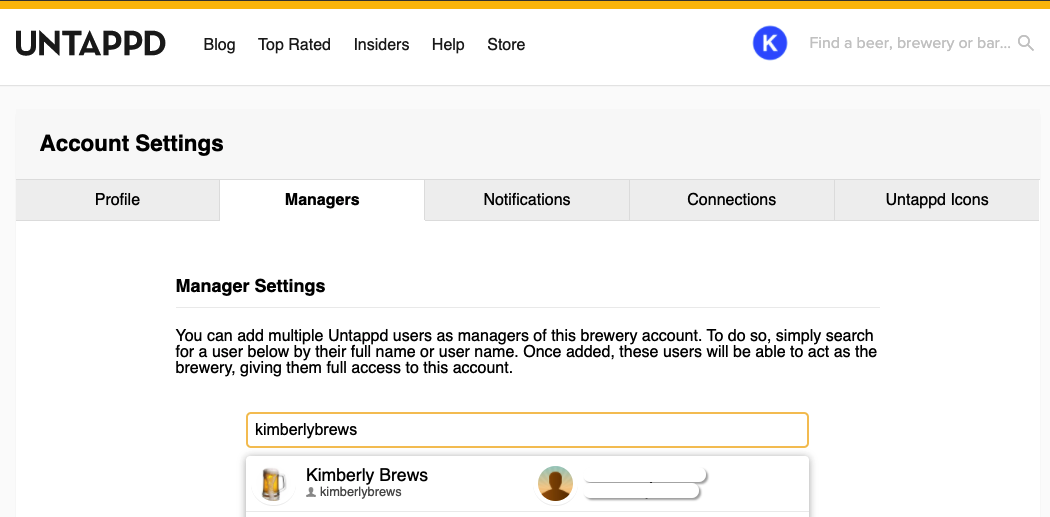Go to Top Rated
Viewport: 1050px width, 517px height.
pyautogui.click(x=294, y=44)
